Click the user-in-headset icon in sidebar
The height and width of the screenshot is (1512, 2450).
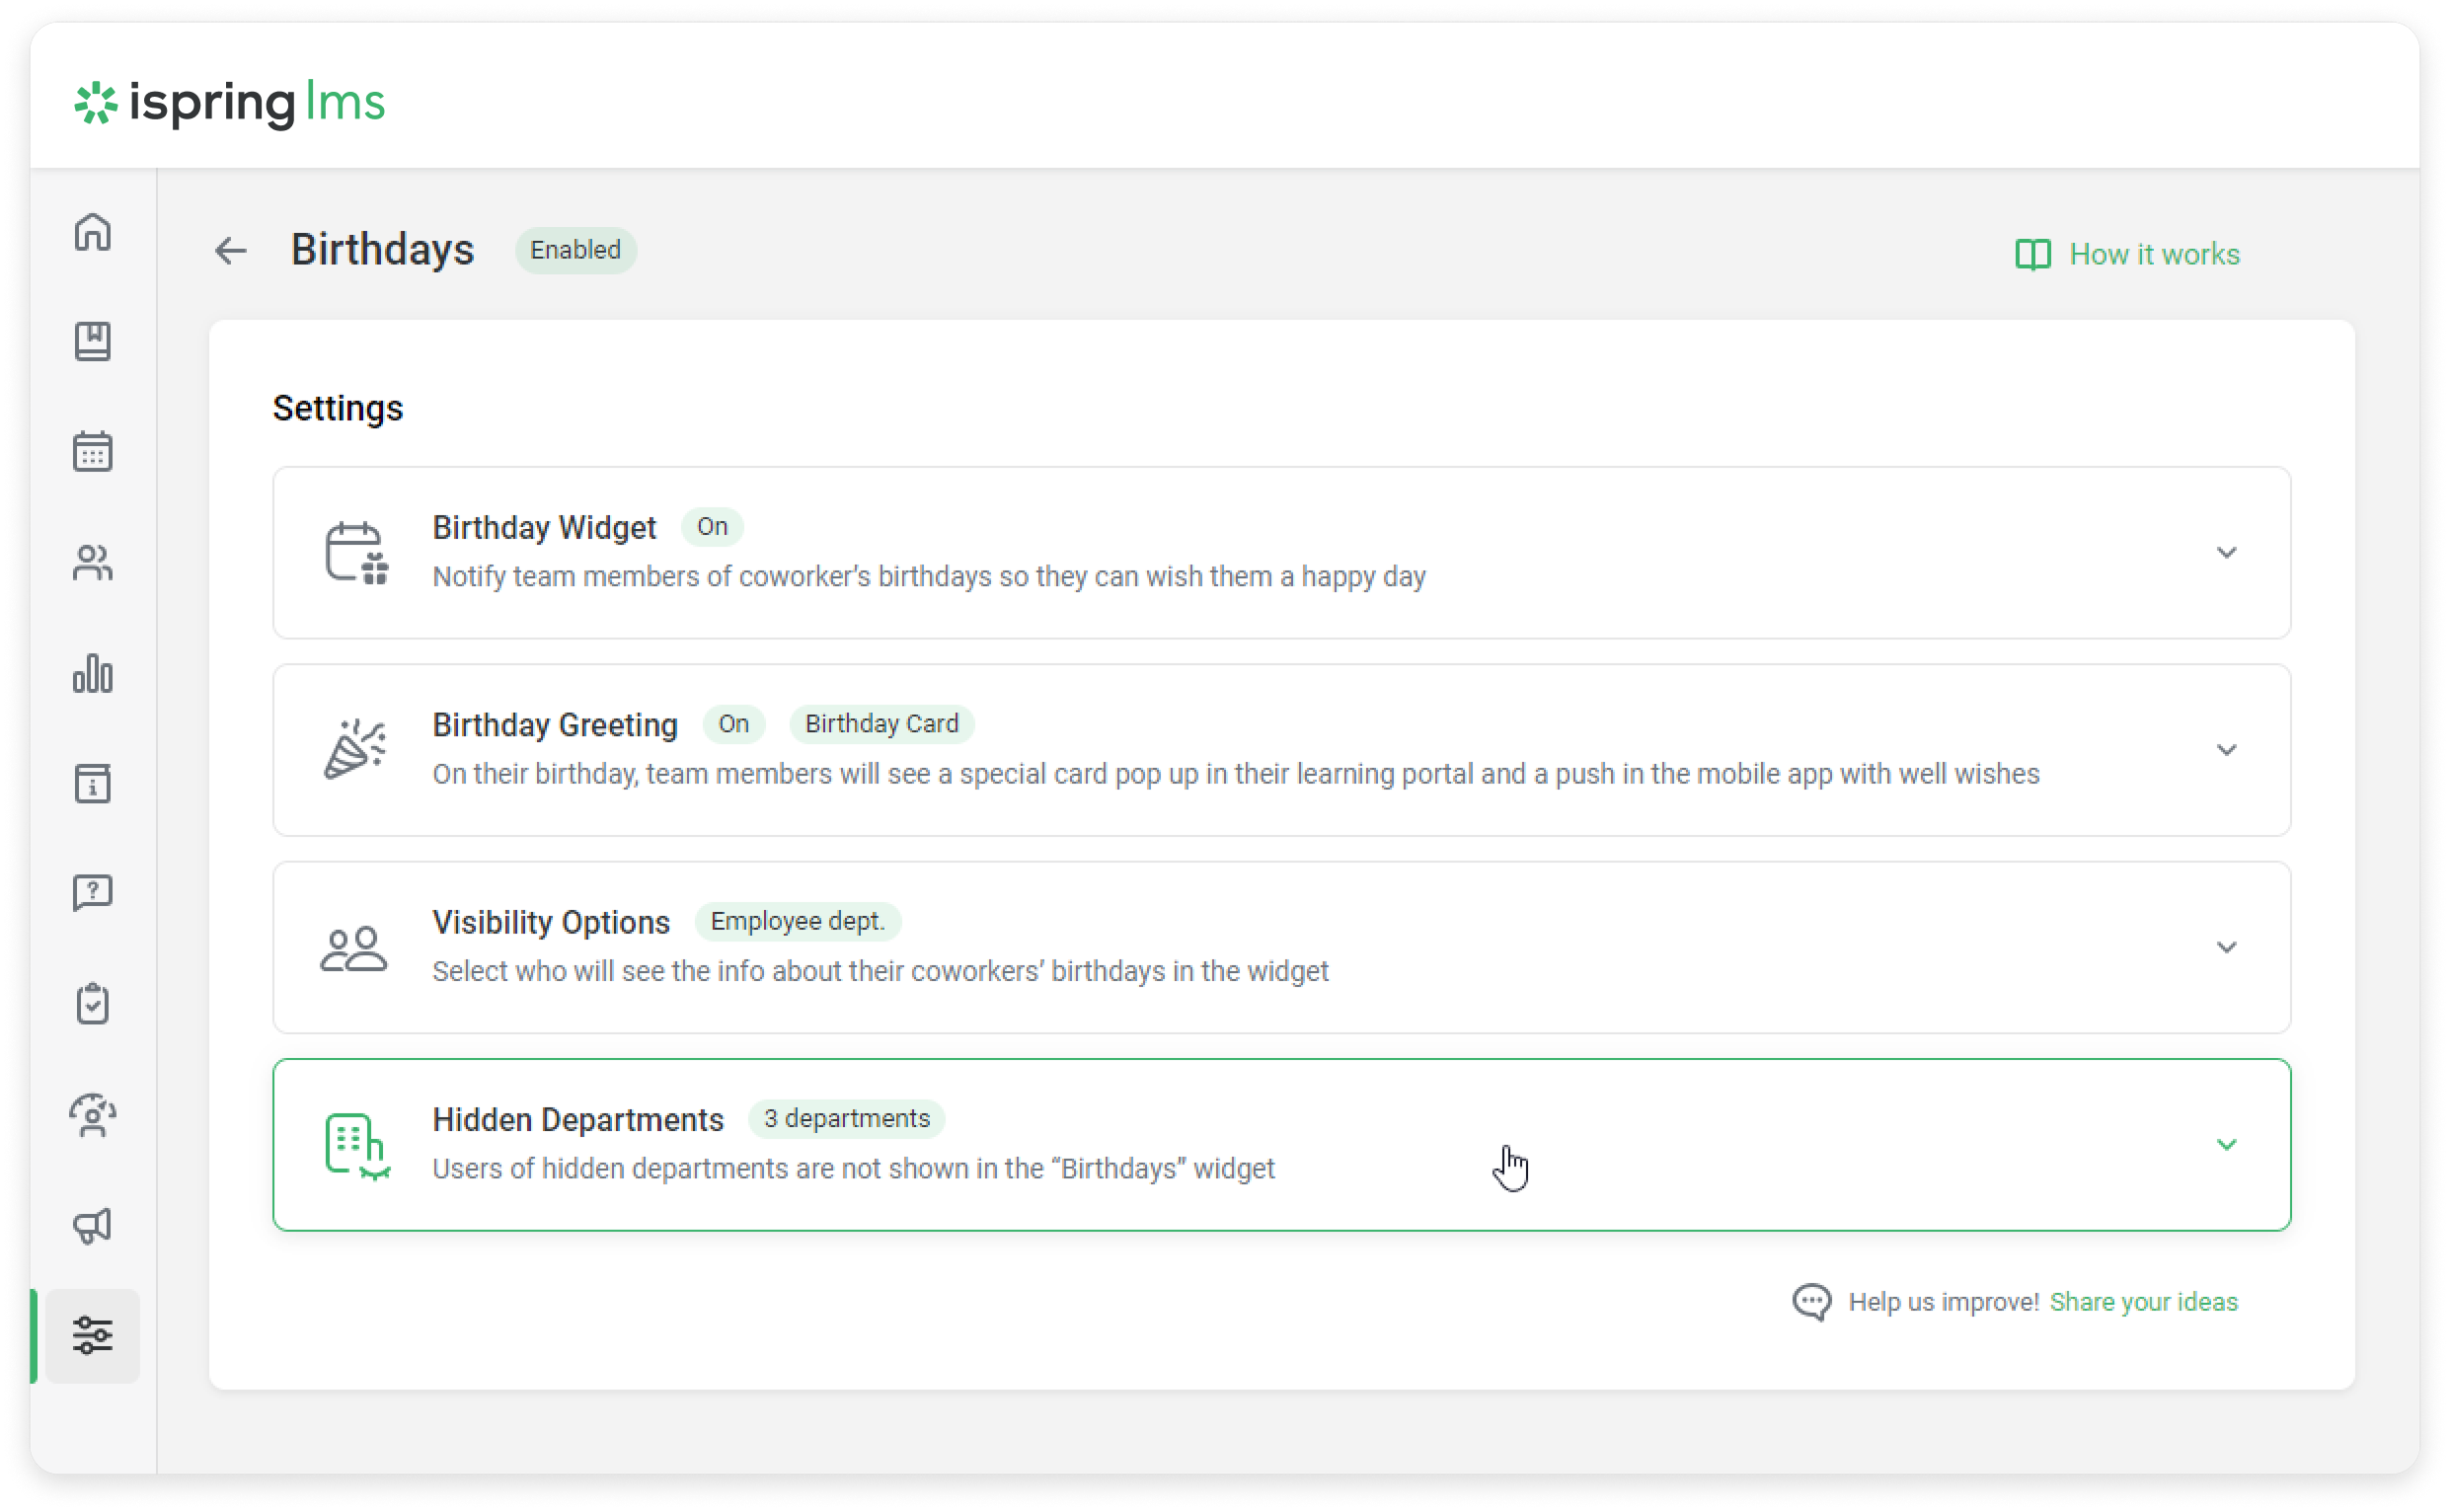[93, 1114]
